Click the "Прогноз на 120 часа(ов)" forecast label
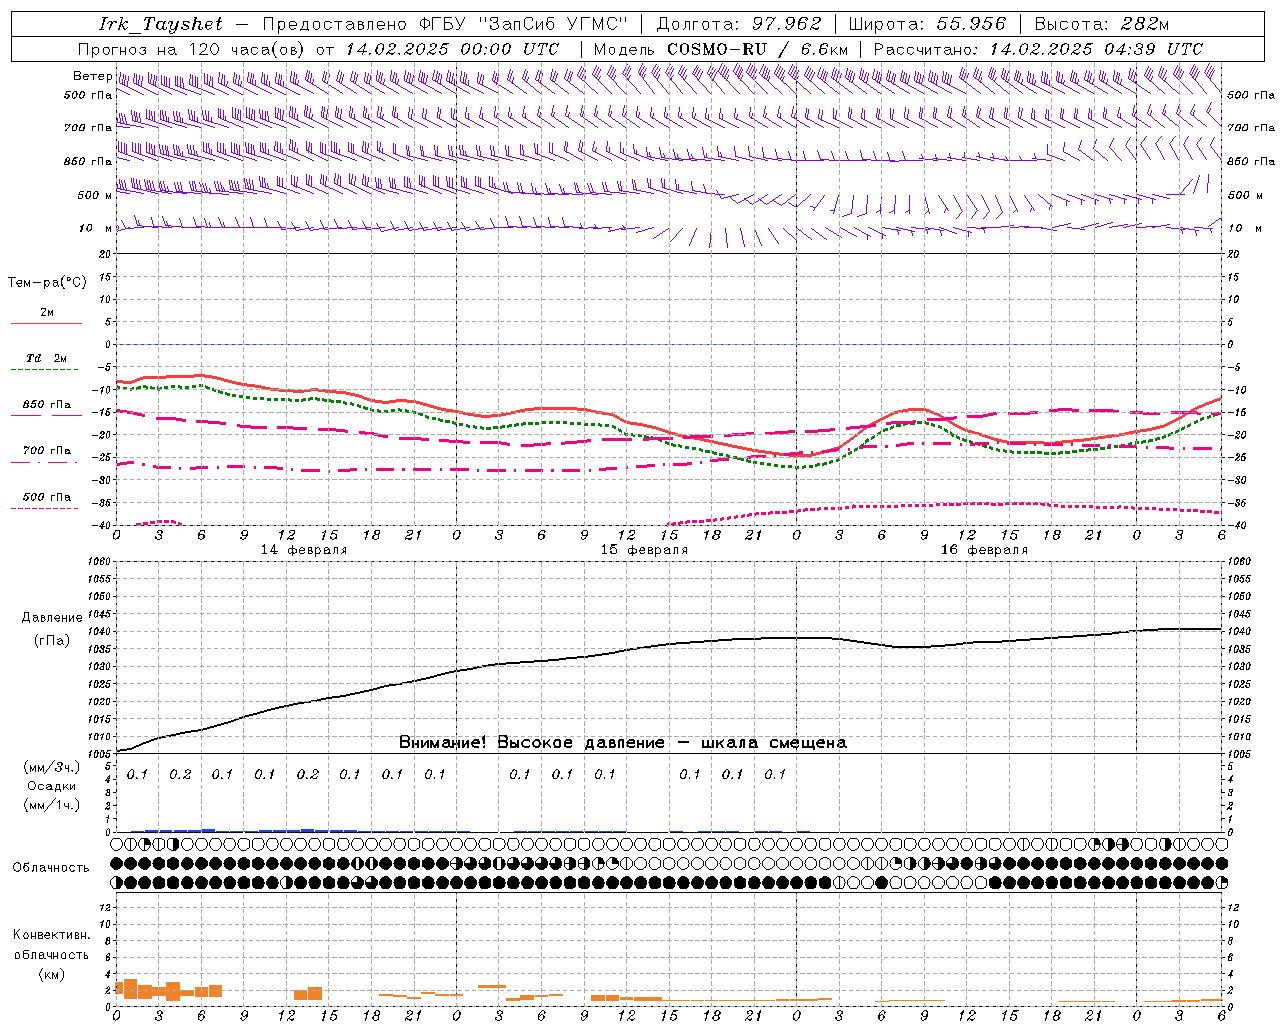This screenshot has width=1280, height=1024. (192, 49)
